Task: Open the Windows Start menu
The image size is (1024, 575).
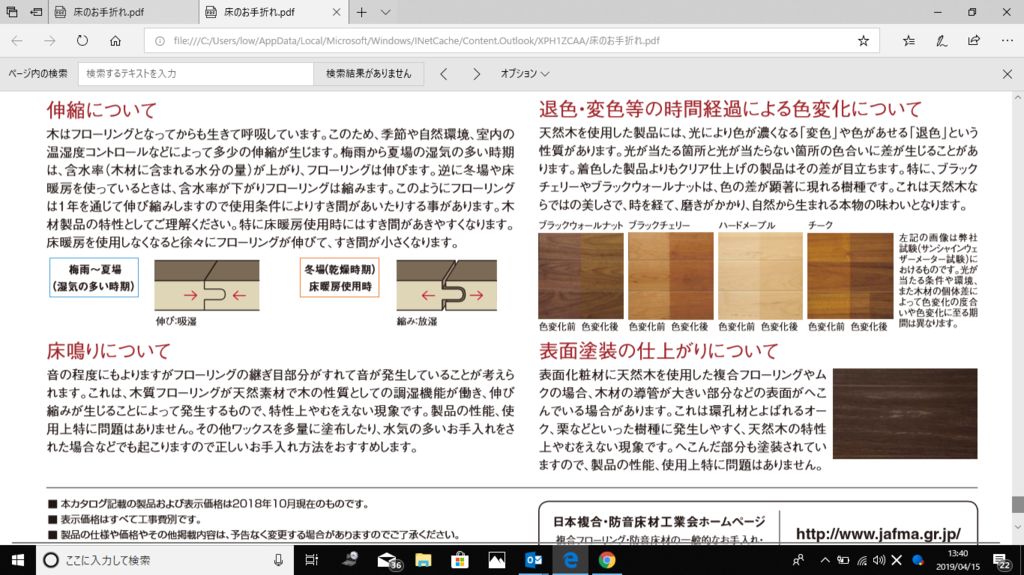Action: tap(18, 560)
